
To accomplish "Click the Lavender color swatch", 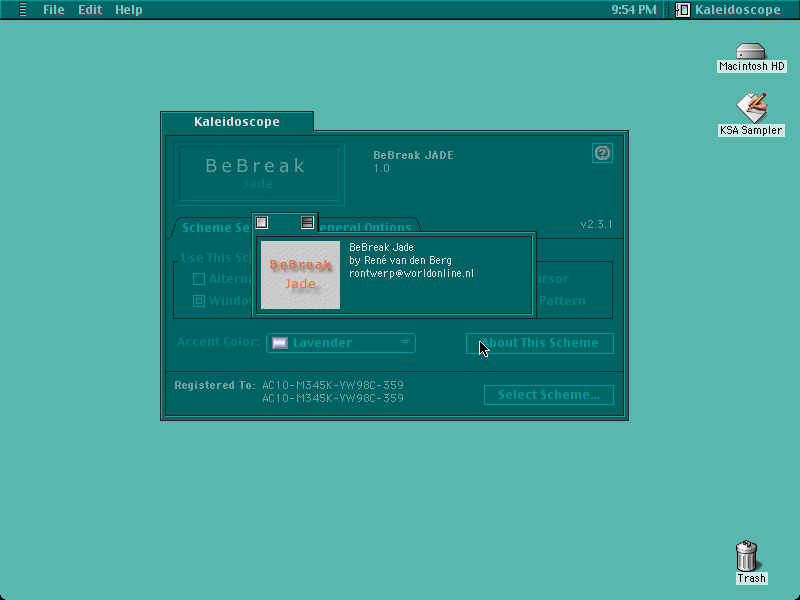I will tap(280, 343).
